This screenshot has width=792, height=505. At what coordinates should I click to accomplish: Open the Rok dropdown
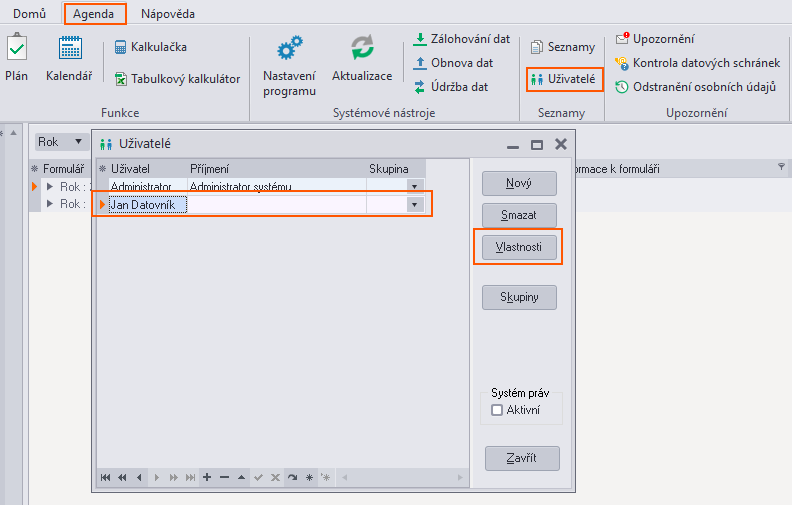click(61, 142)
